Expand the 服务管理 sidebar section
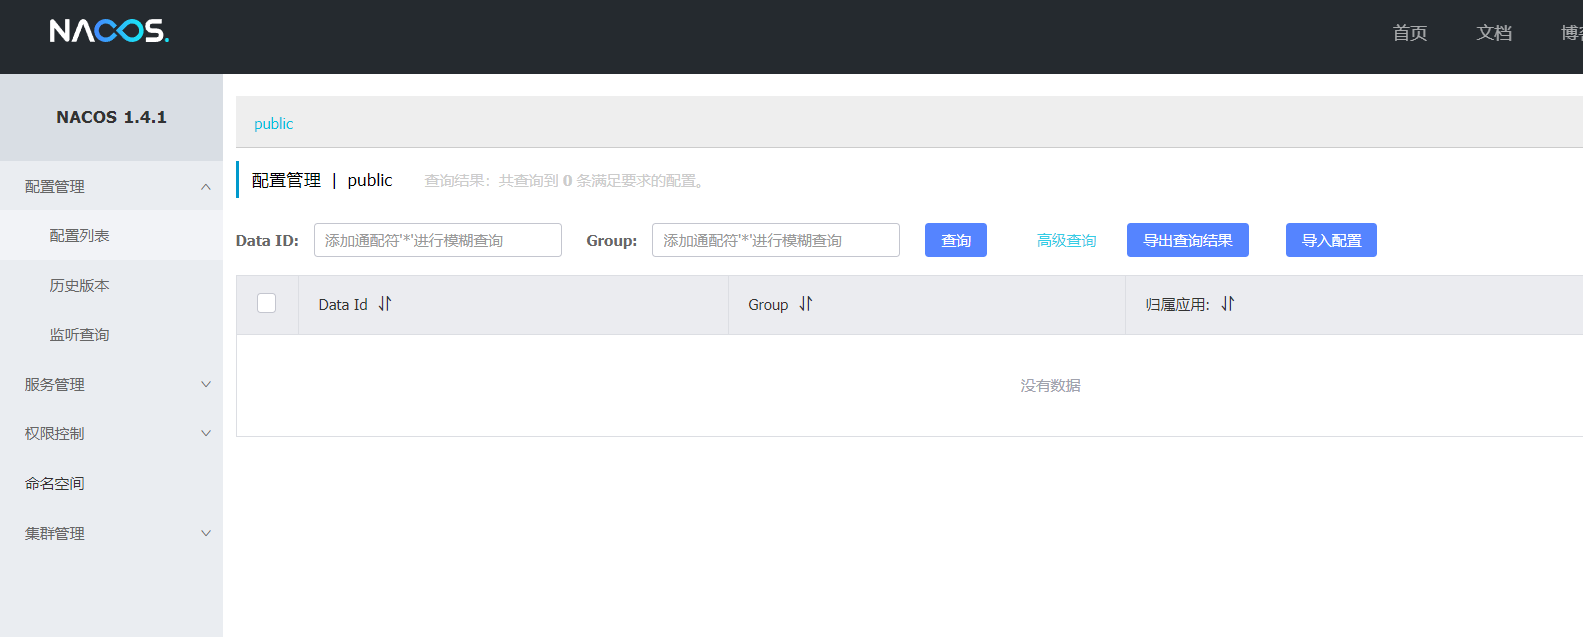 click(x=111, y=384)
